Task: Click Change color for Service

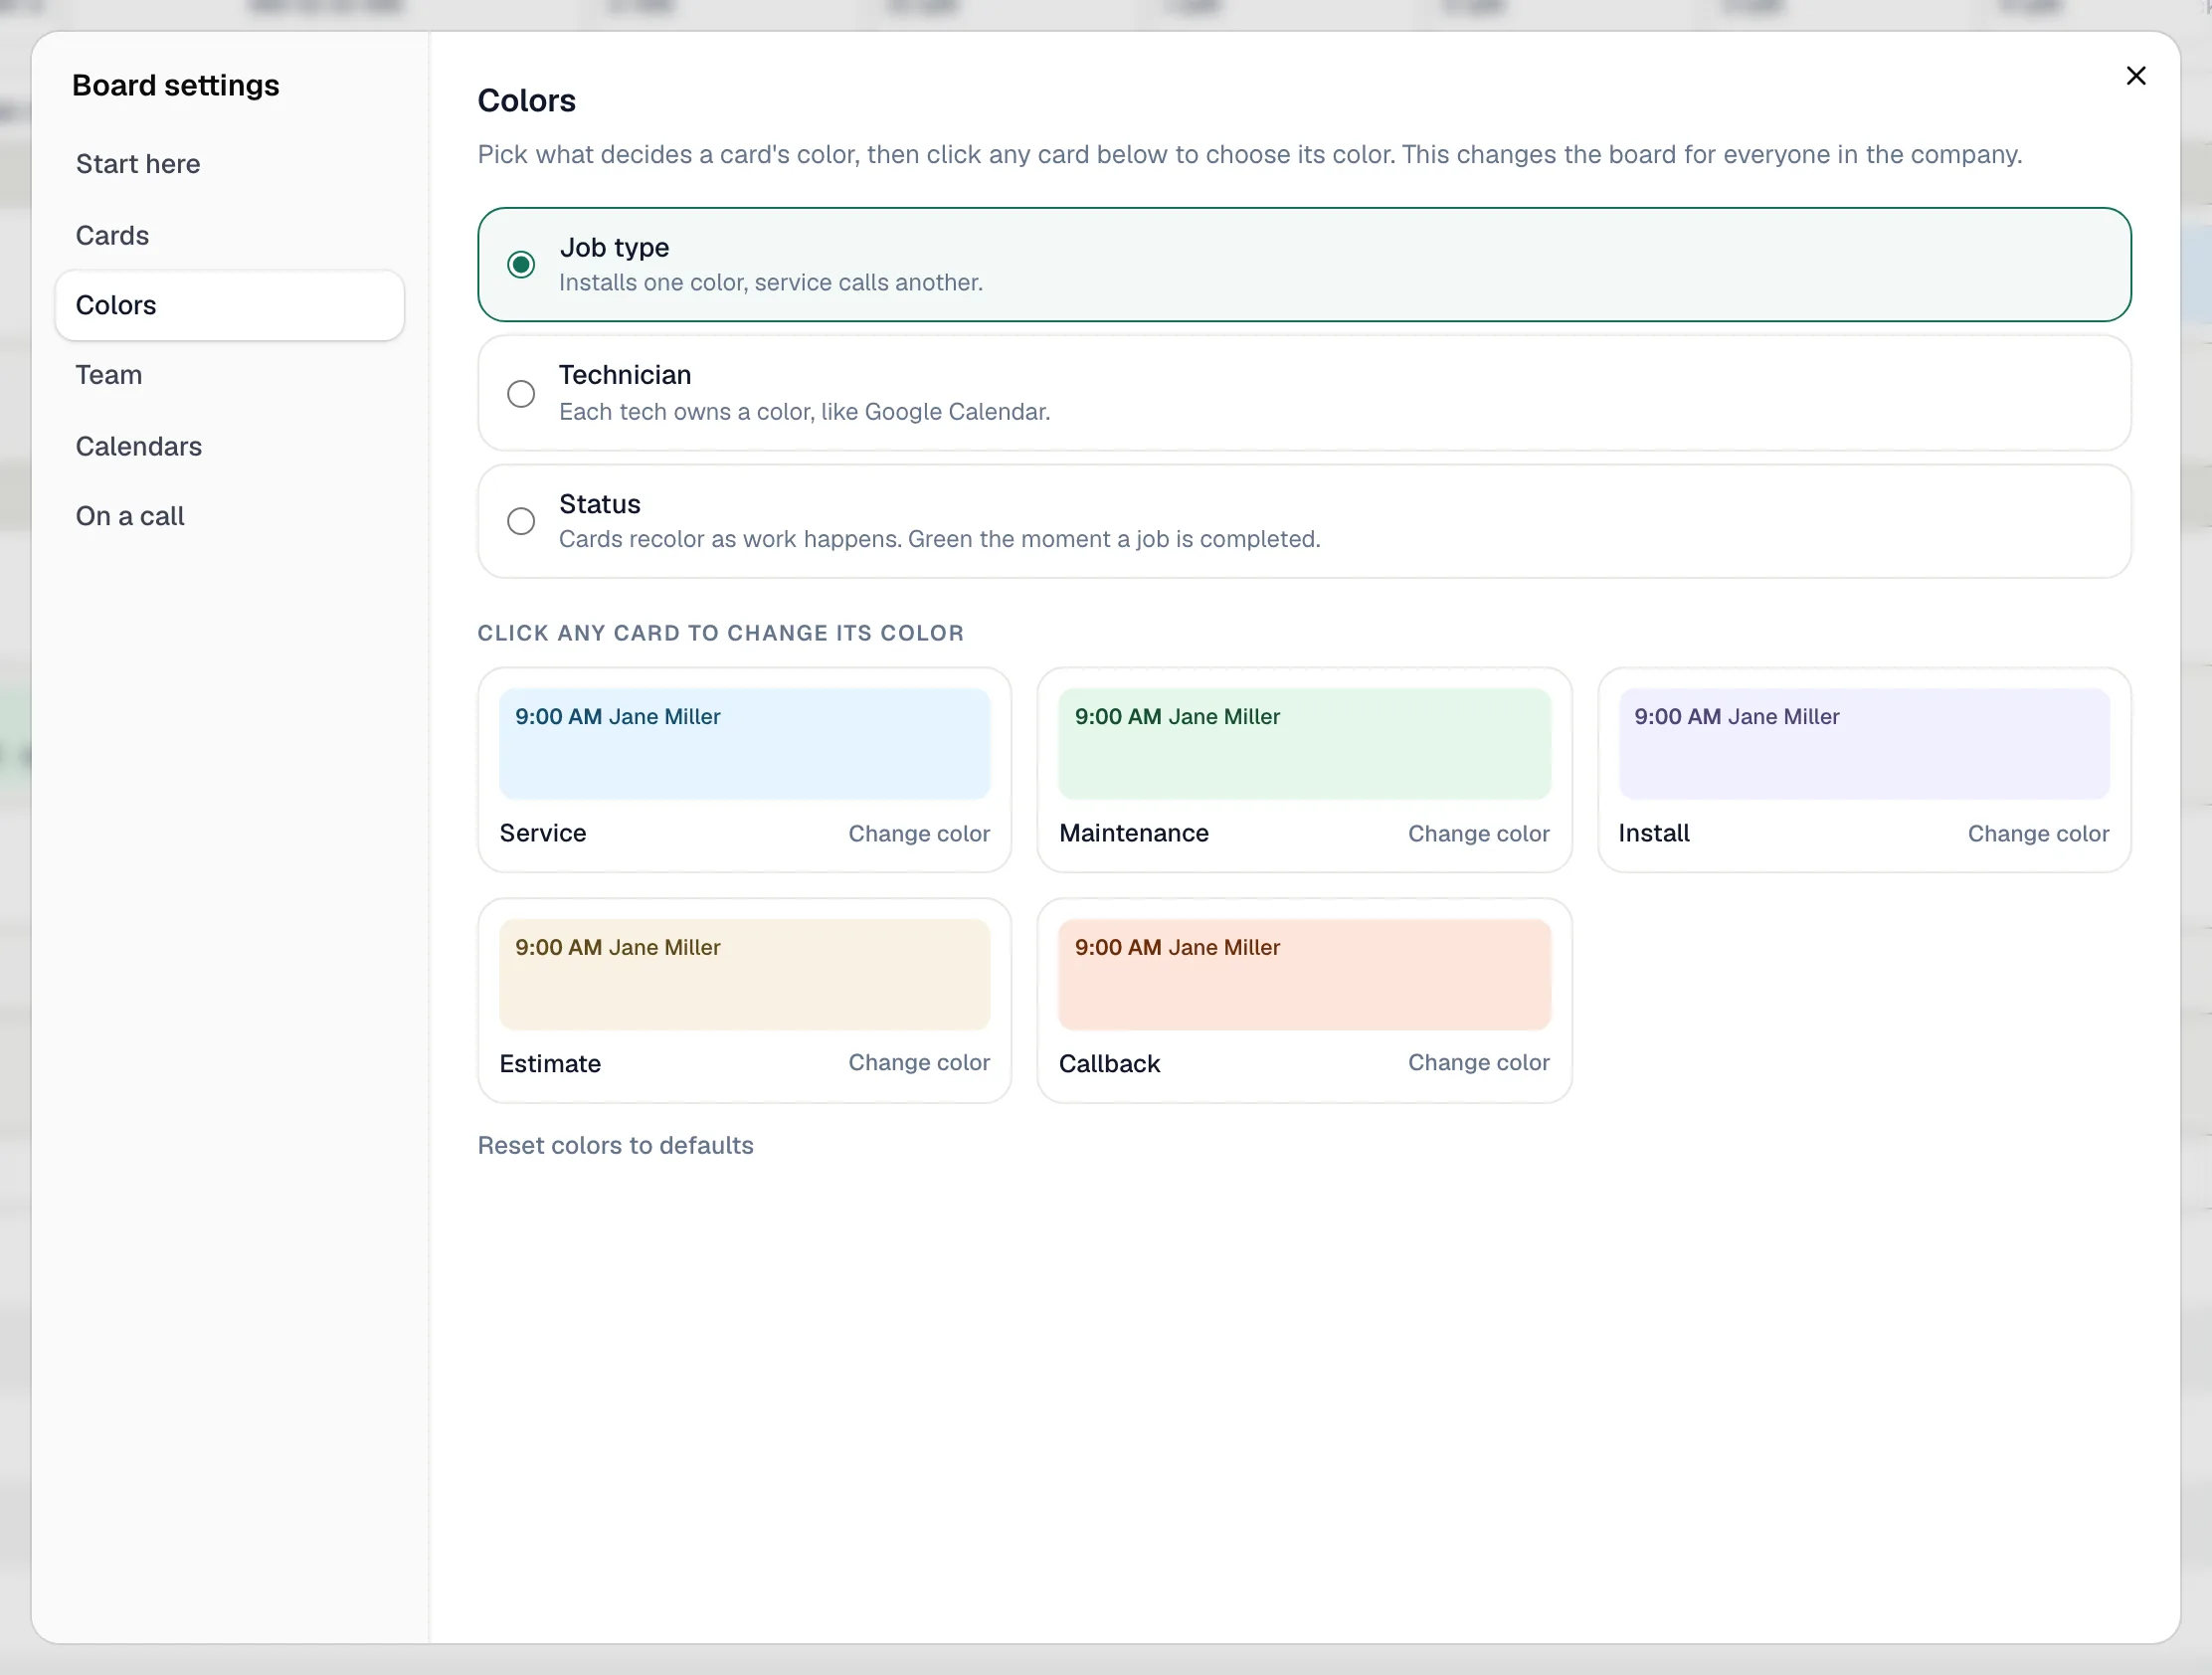Action: 919,833
